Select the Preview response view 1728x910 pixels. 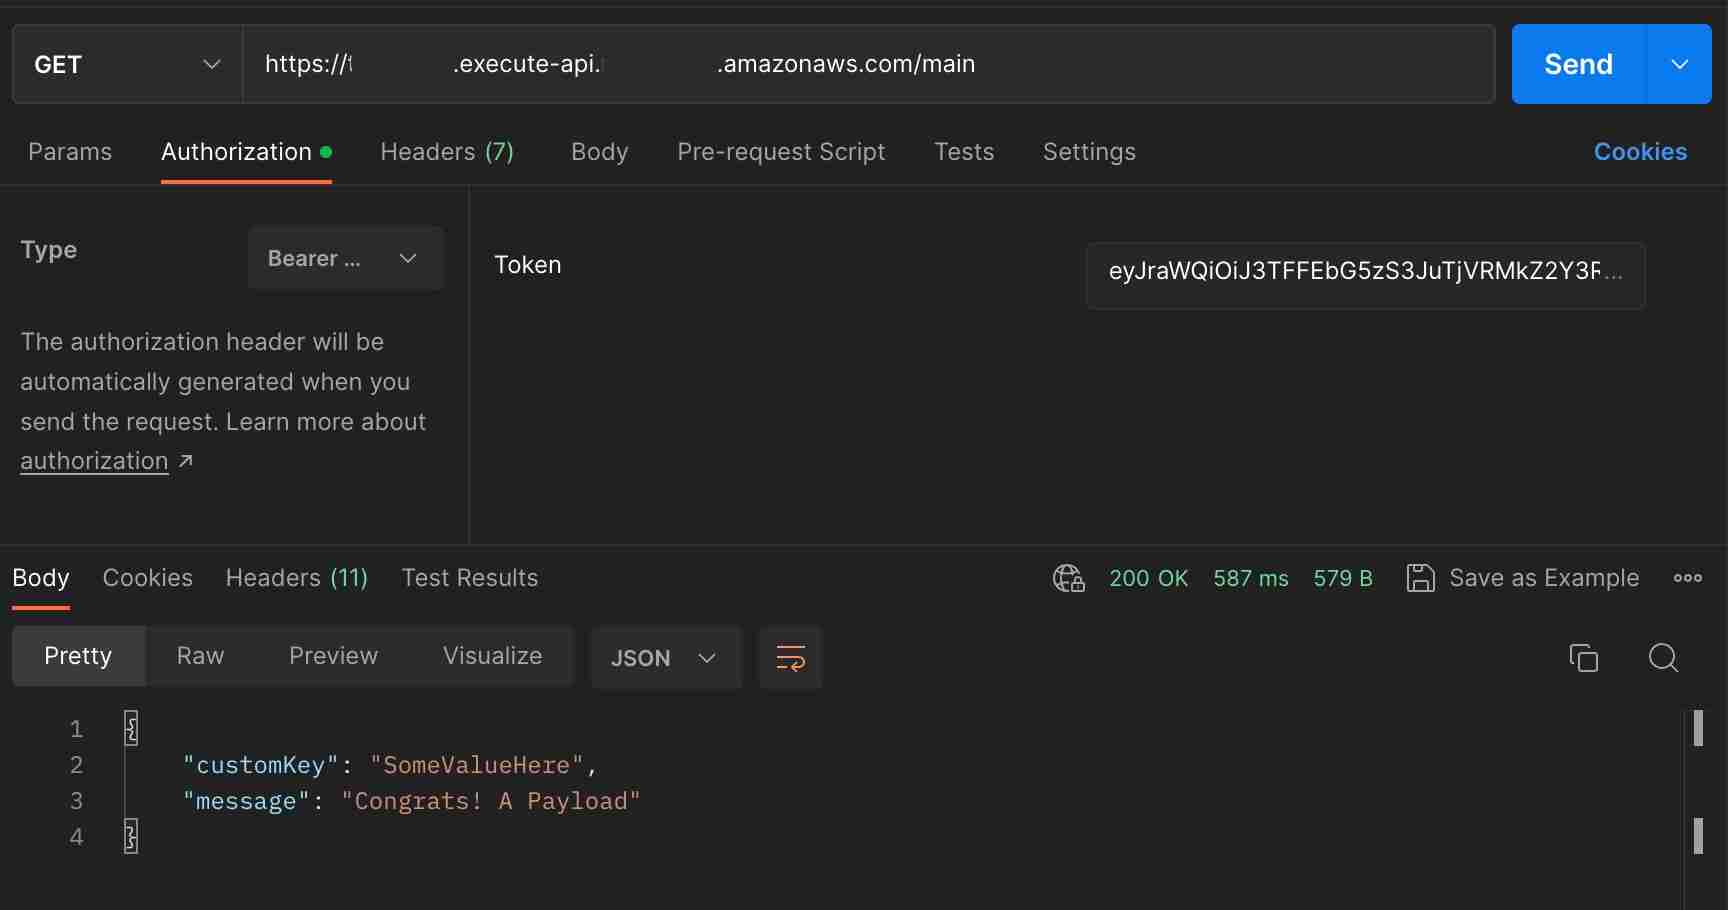pyautogui.click(x=333, y=656)
